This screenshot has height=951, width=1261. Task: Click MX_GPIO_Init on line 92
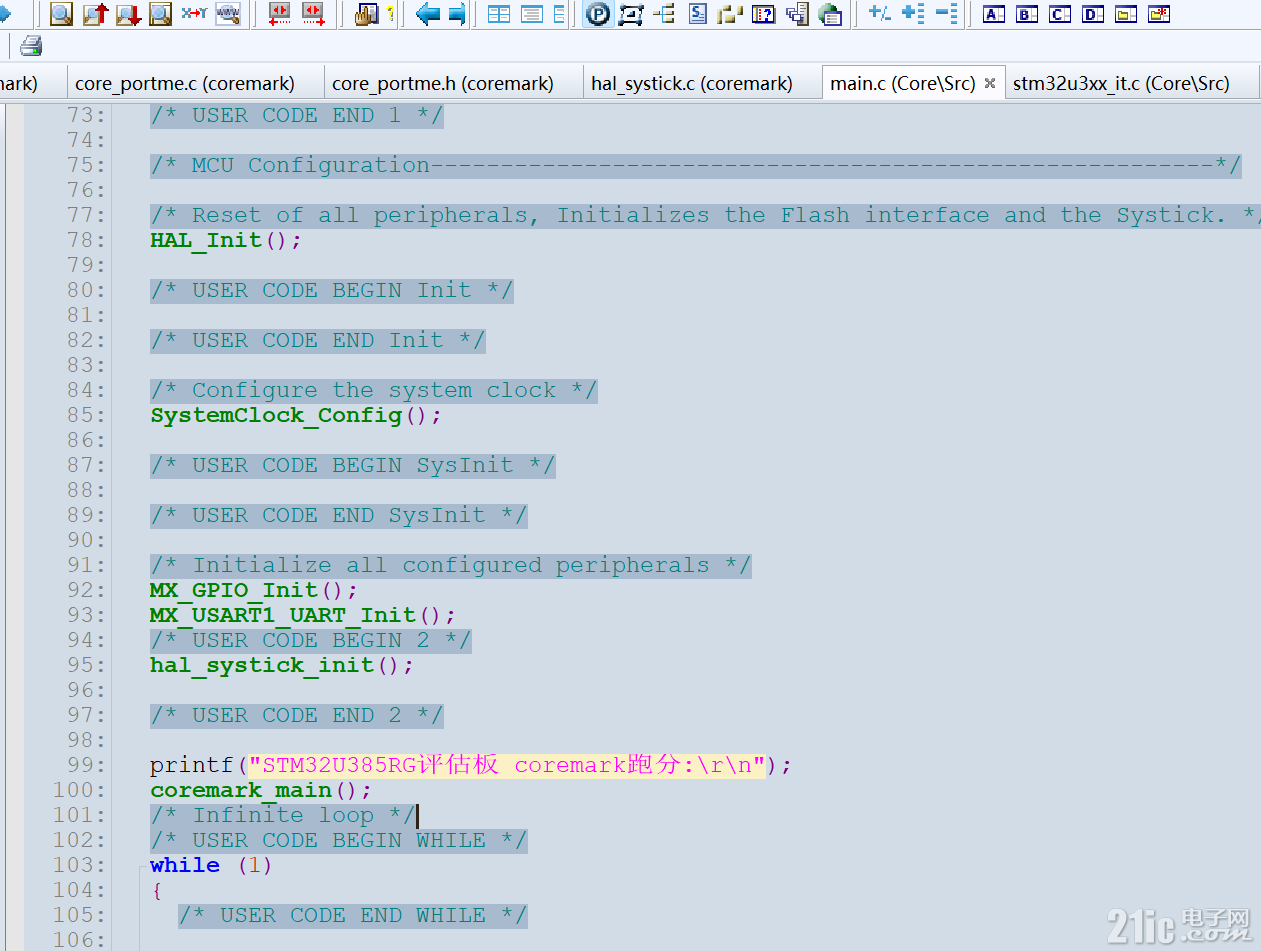234,590
